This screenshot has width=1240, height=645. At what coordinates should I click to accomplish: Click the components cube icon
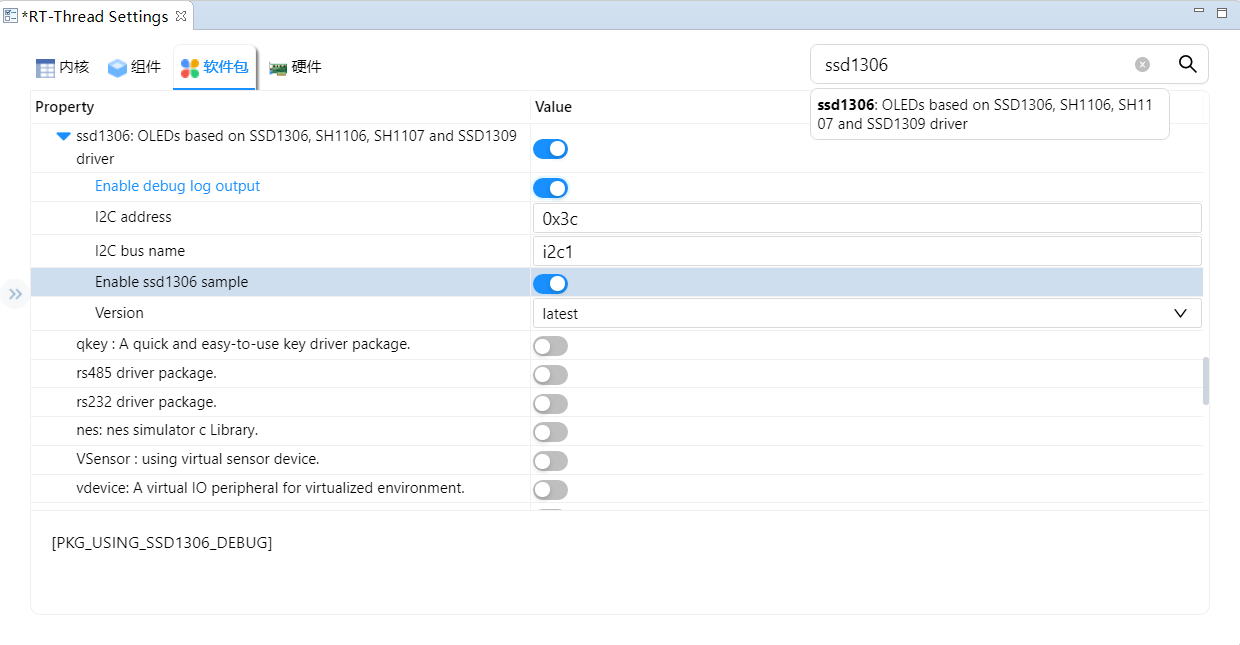(117, 68)
